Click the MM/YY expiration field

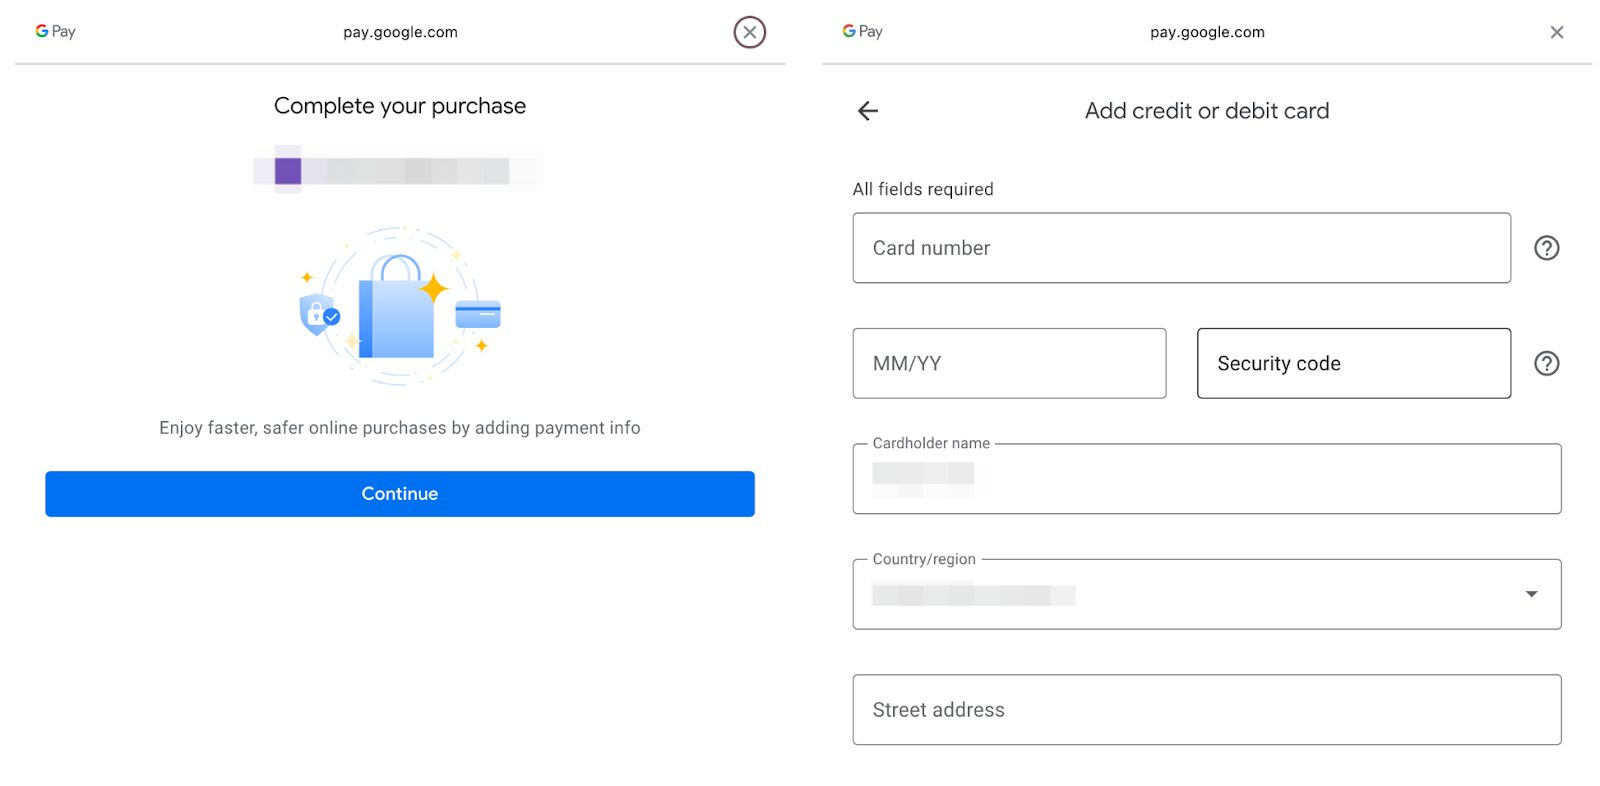1009,363
